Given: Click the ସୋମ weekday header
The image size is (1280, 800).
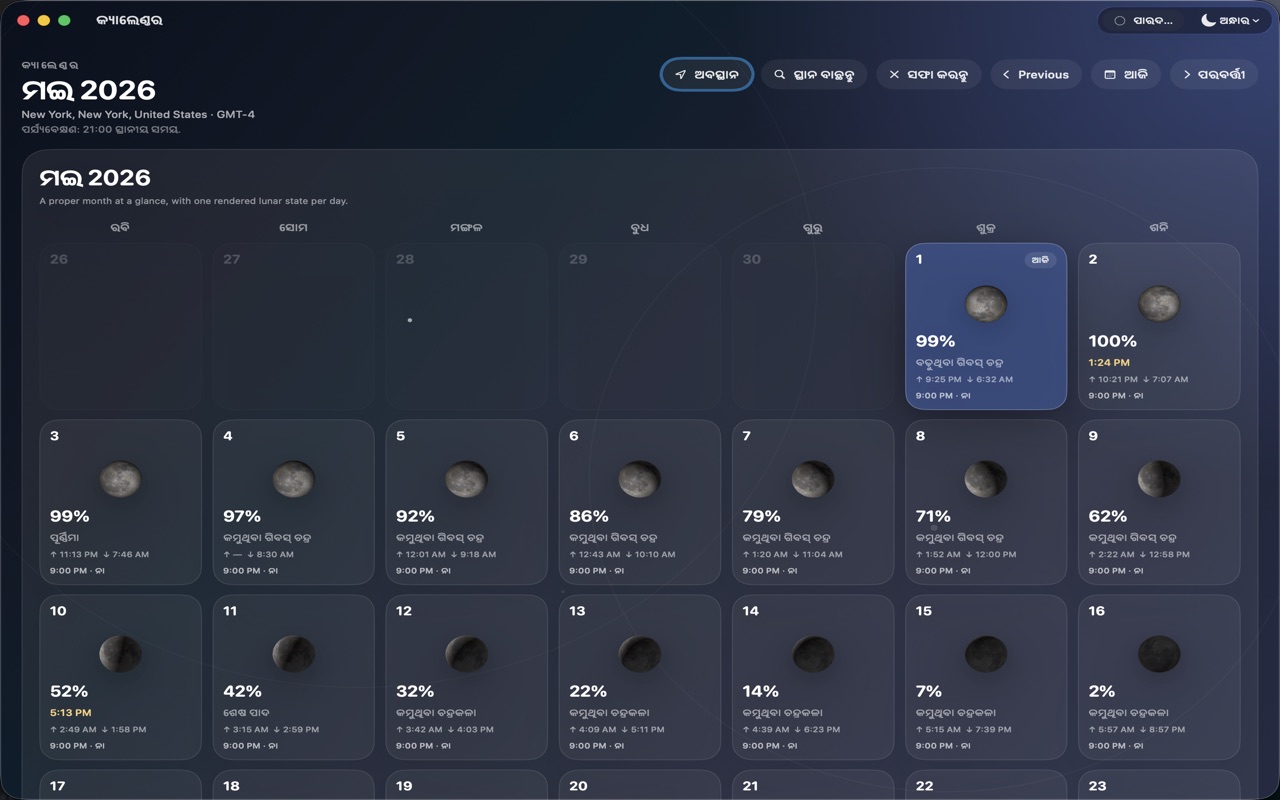Looking at the screenshot, I should (293, 227).
